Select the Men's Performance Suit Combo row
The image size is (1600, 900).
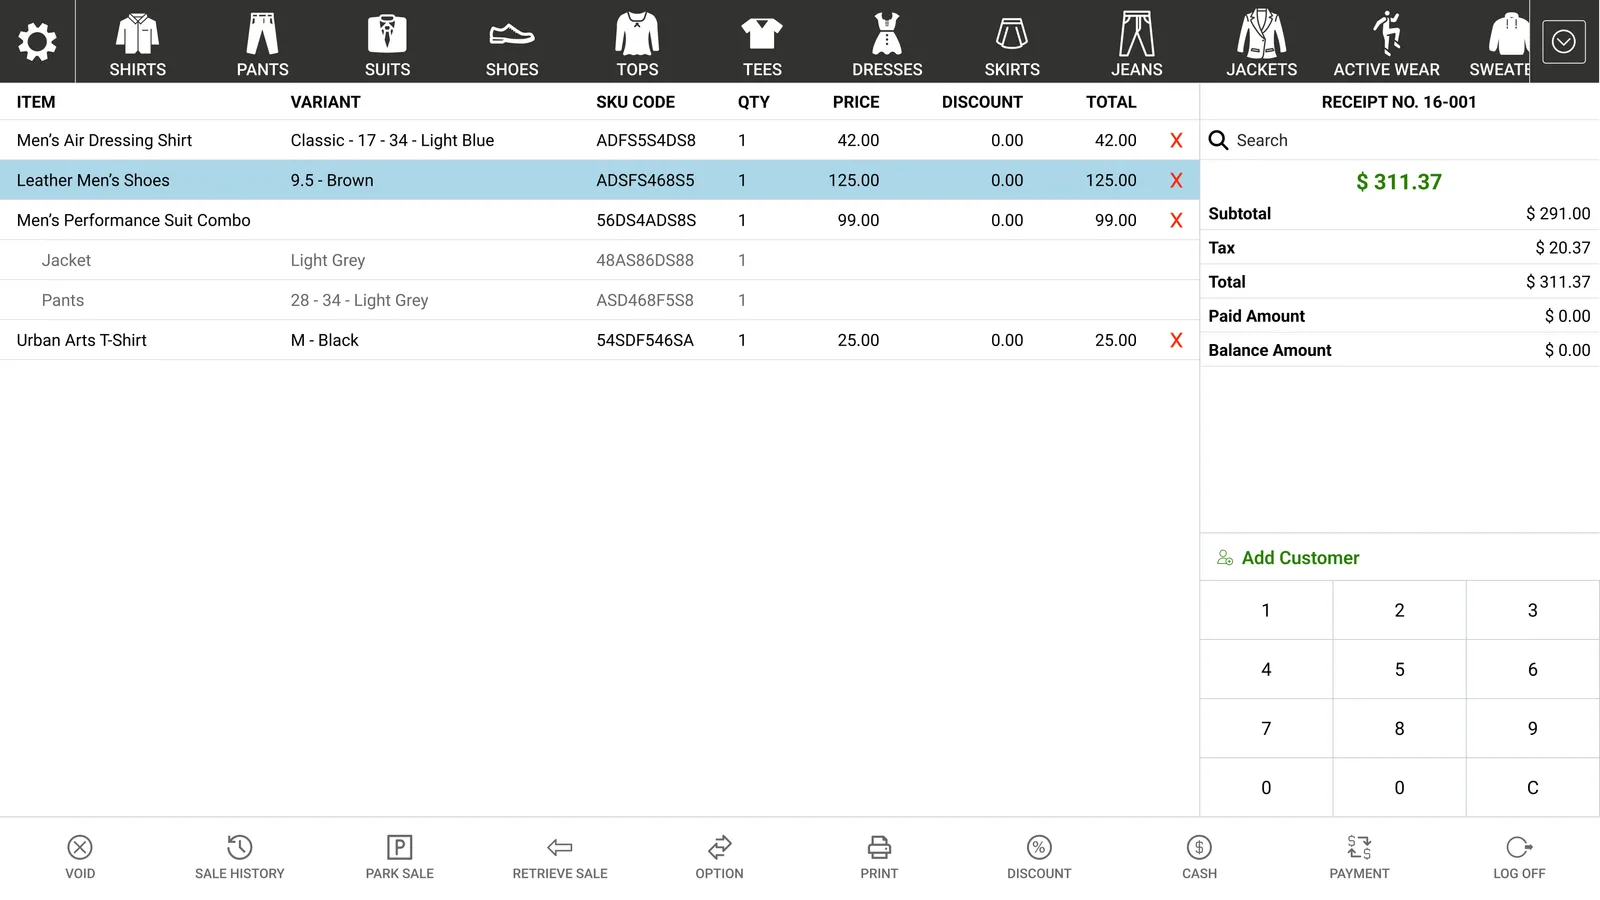pos(599,220)
